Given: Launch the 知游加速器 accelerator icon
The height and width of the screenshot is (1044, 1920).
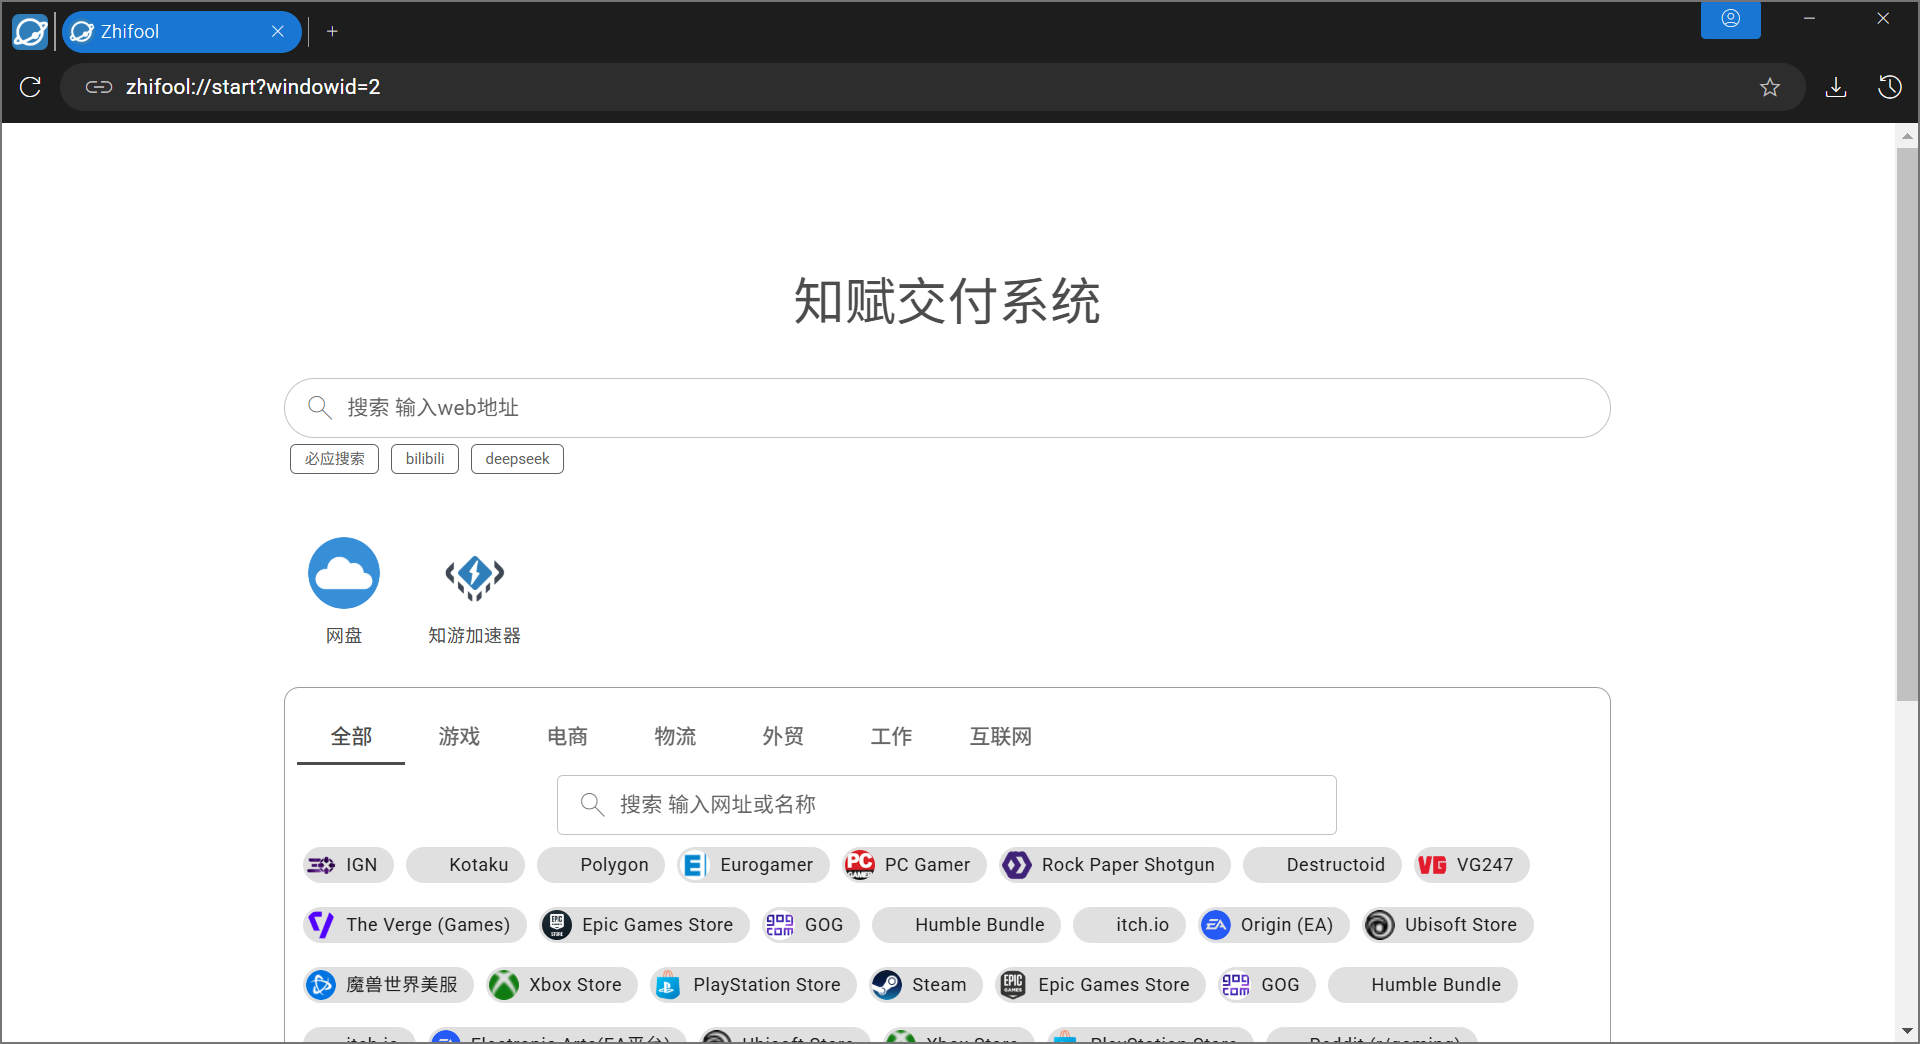Looking at the screenshot, I should [x=475, y=576].
